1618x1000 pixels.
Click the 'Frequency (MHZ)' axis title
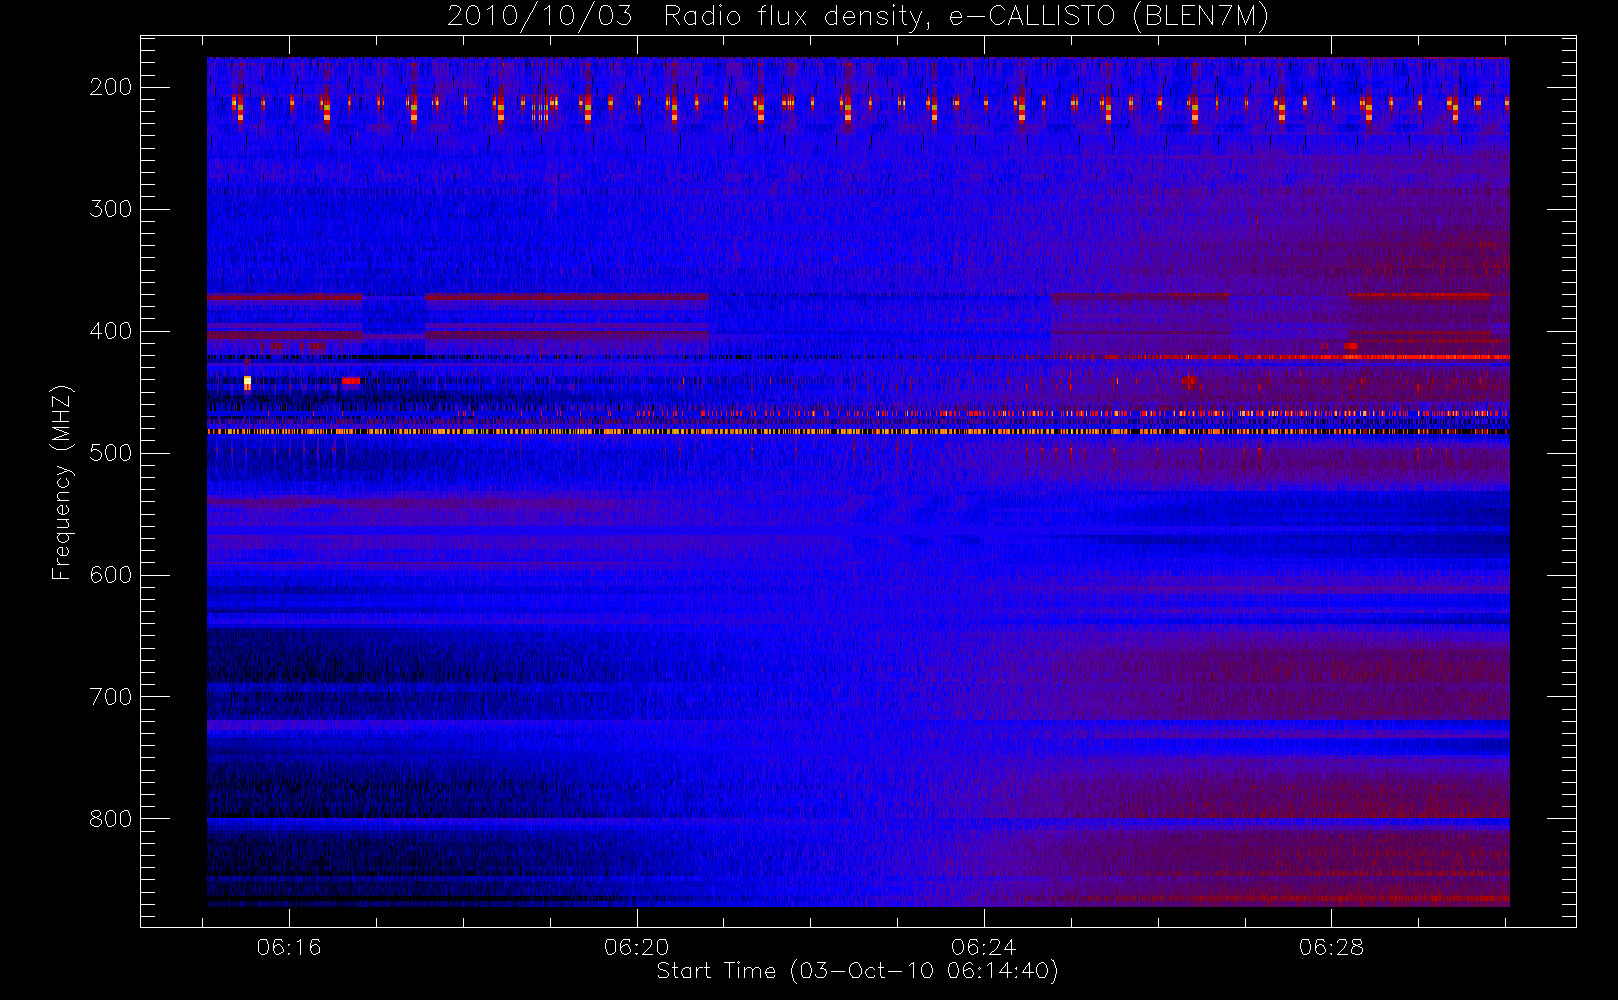pos(62,482)
